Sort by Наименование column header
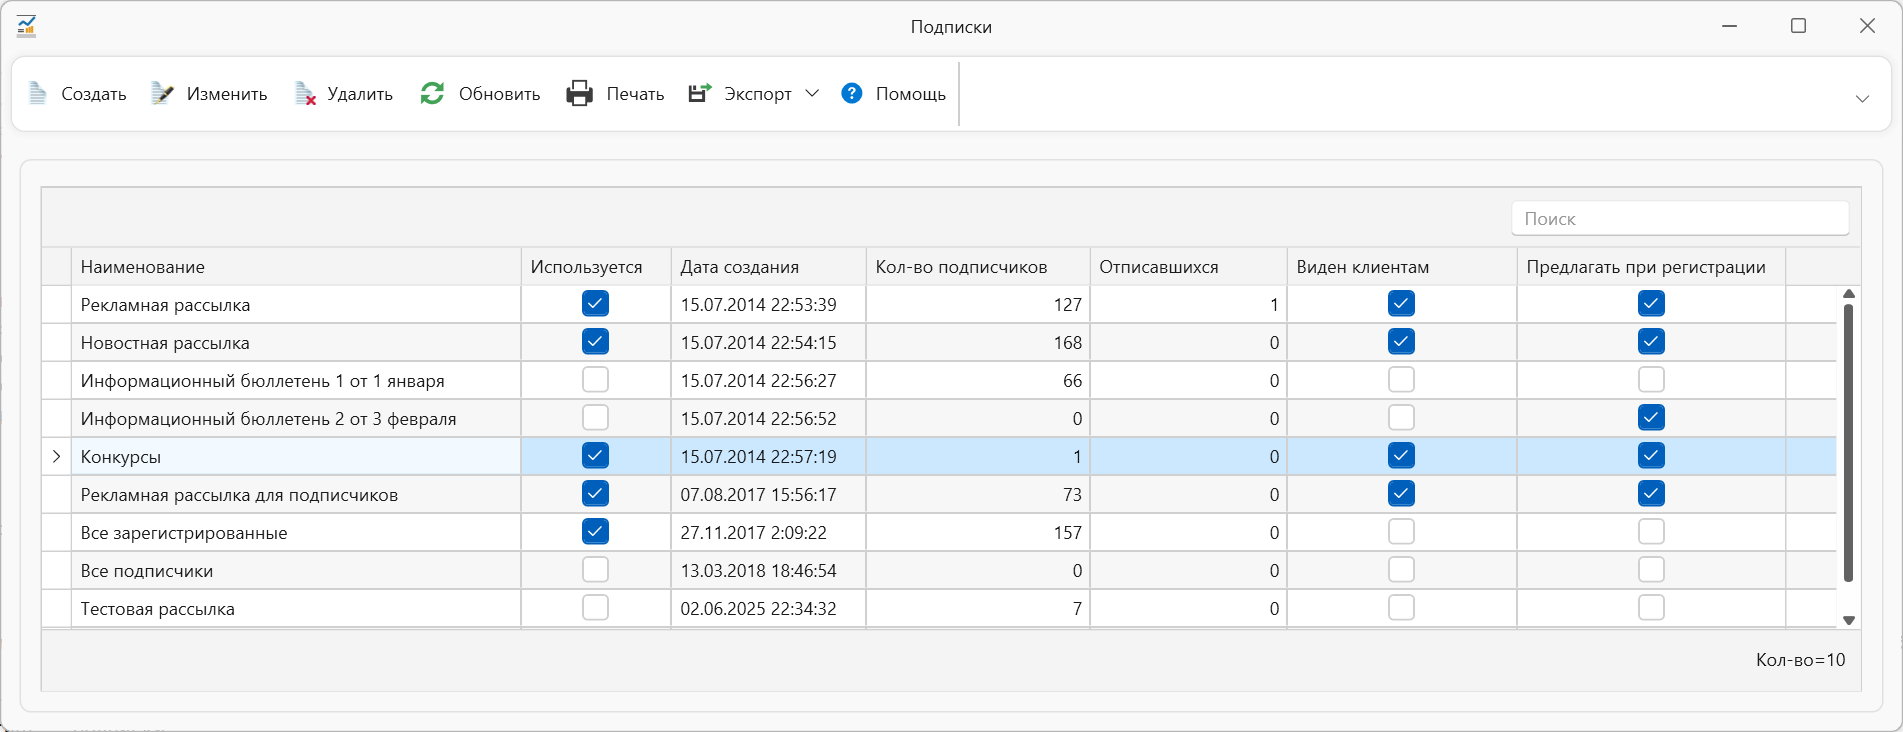Image resolution: width=1903 pixels, height=732 pixels. point(296,267)
